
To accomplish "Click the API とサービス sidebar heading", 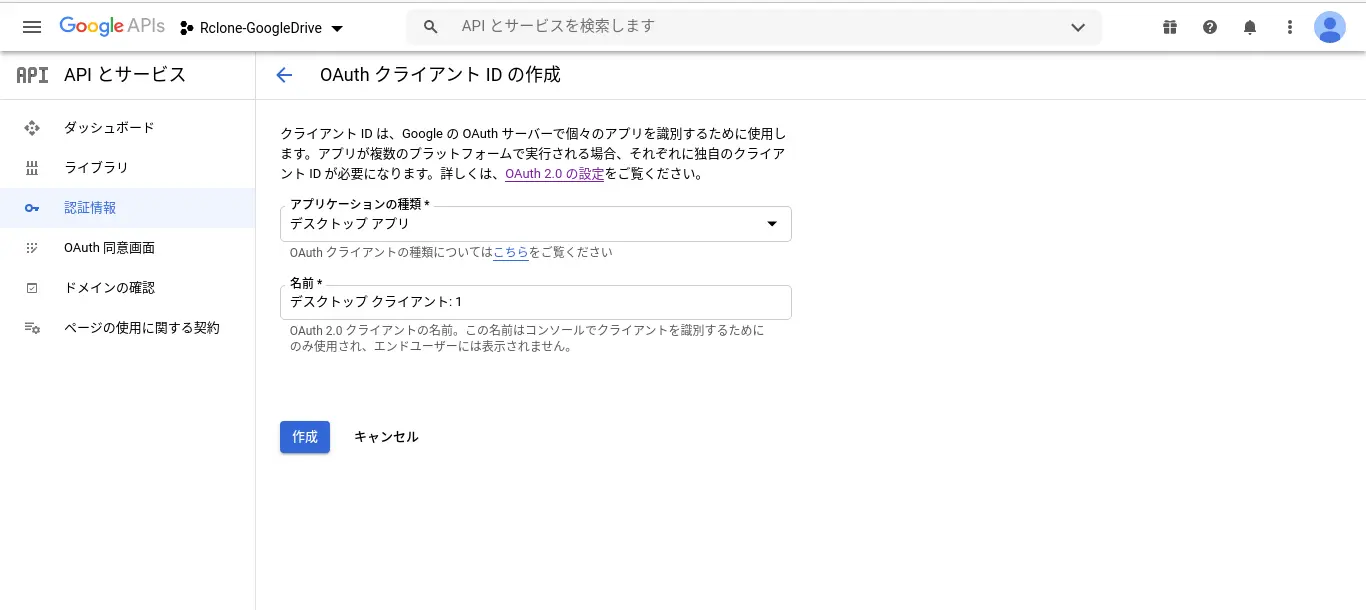I will (125, 75).
